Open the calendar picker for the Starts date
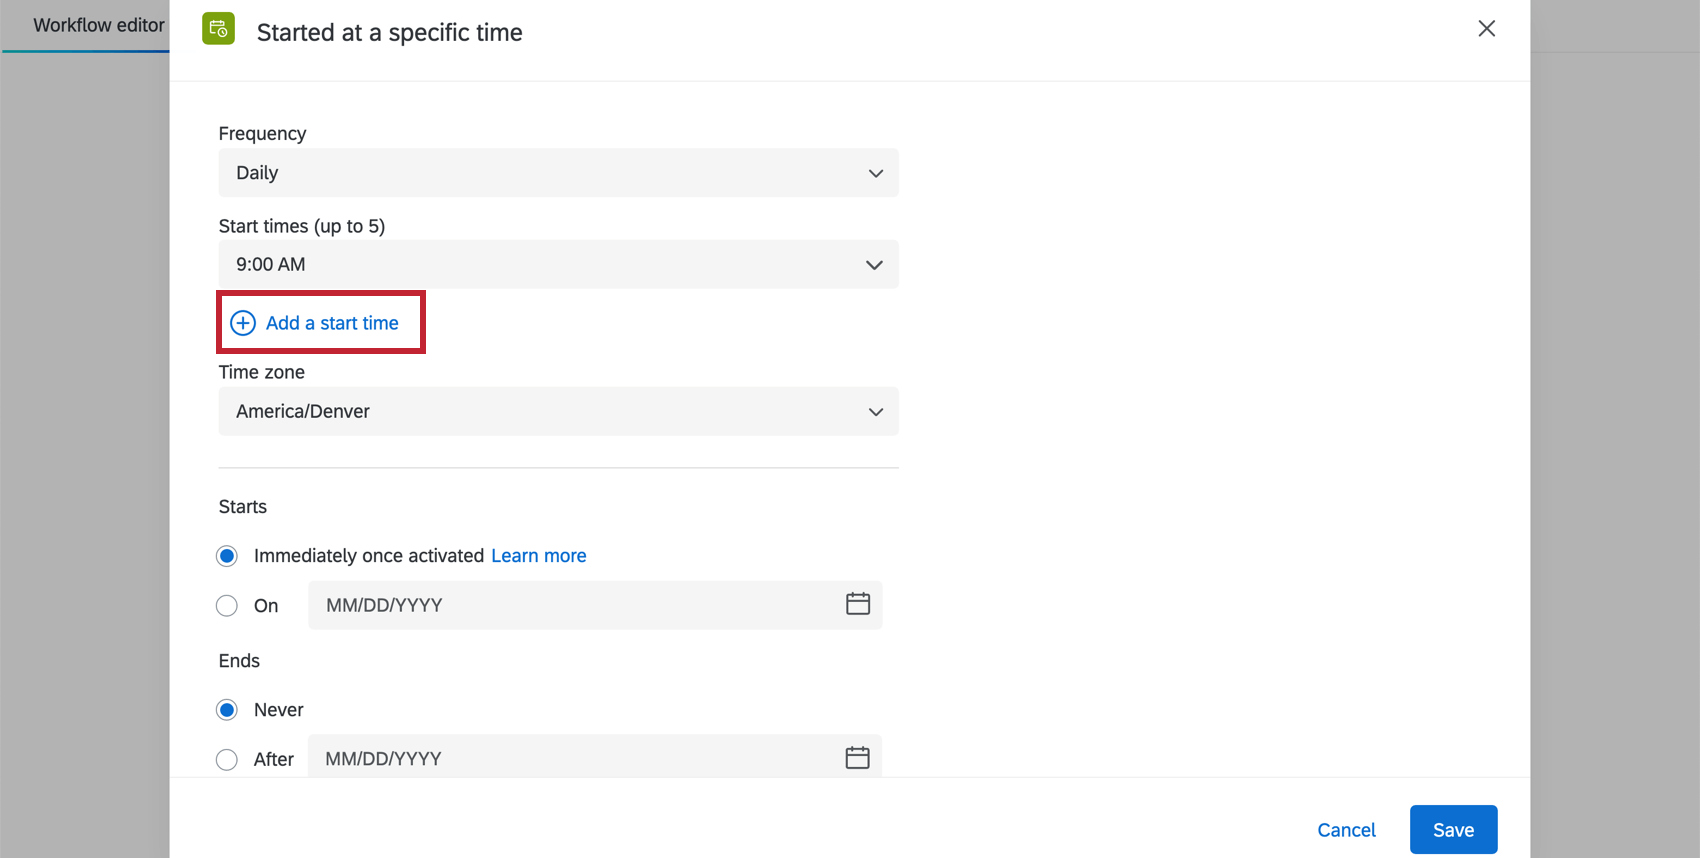The image size is (1700, 858). [857, 604]
